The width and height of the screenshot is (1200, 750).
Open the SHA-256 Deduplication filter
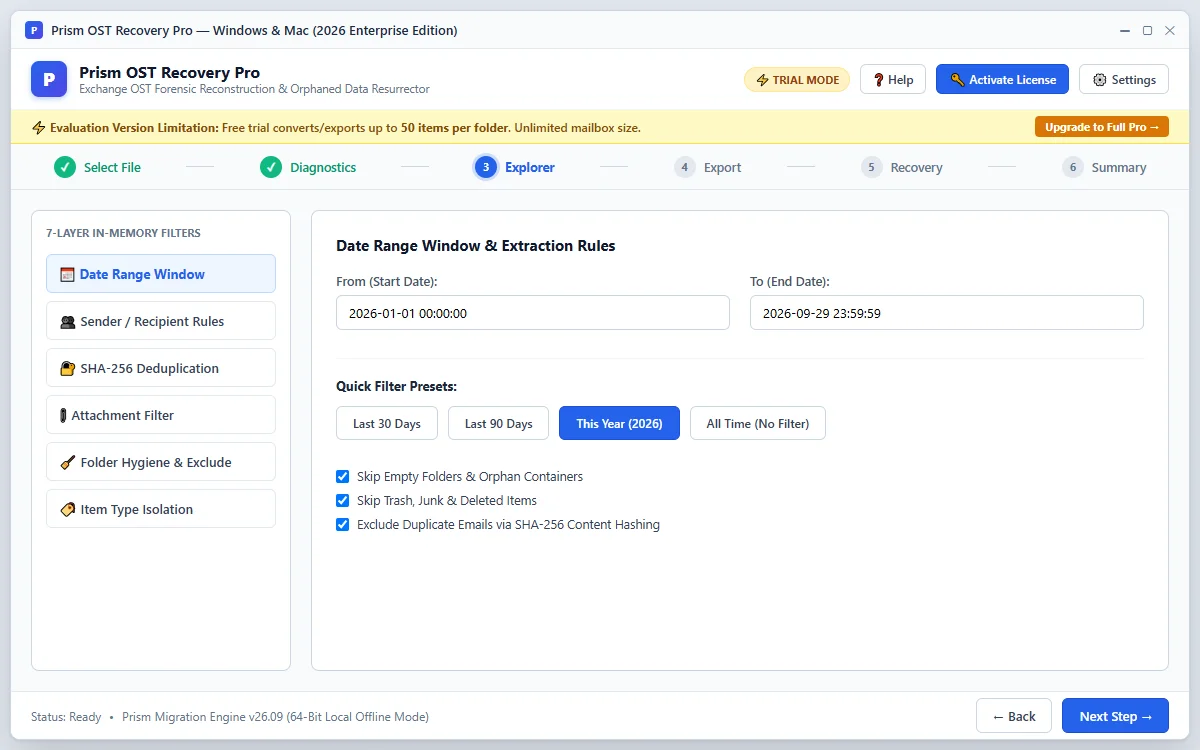point(161,368)
